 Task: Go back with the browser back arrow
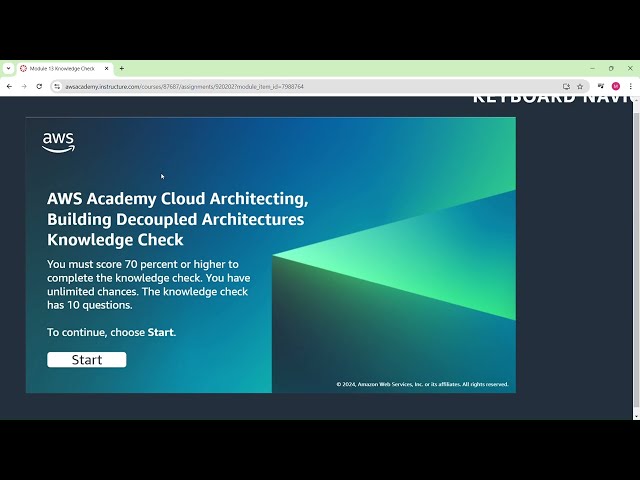pyautogui.click(x=9, y=87)
